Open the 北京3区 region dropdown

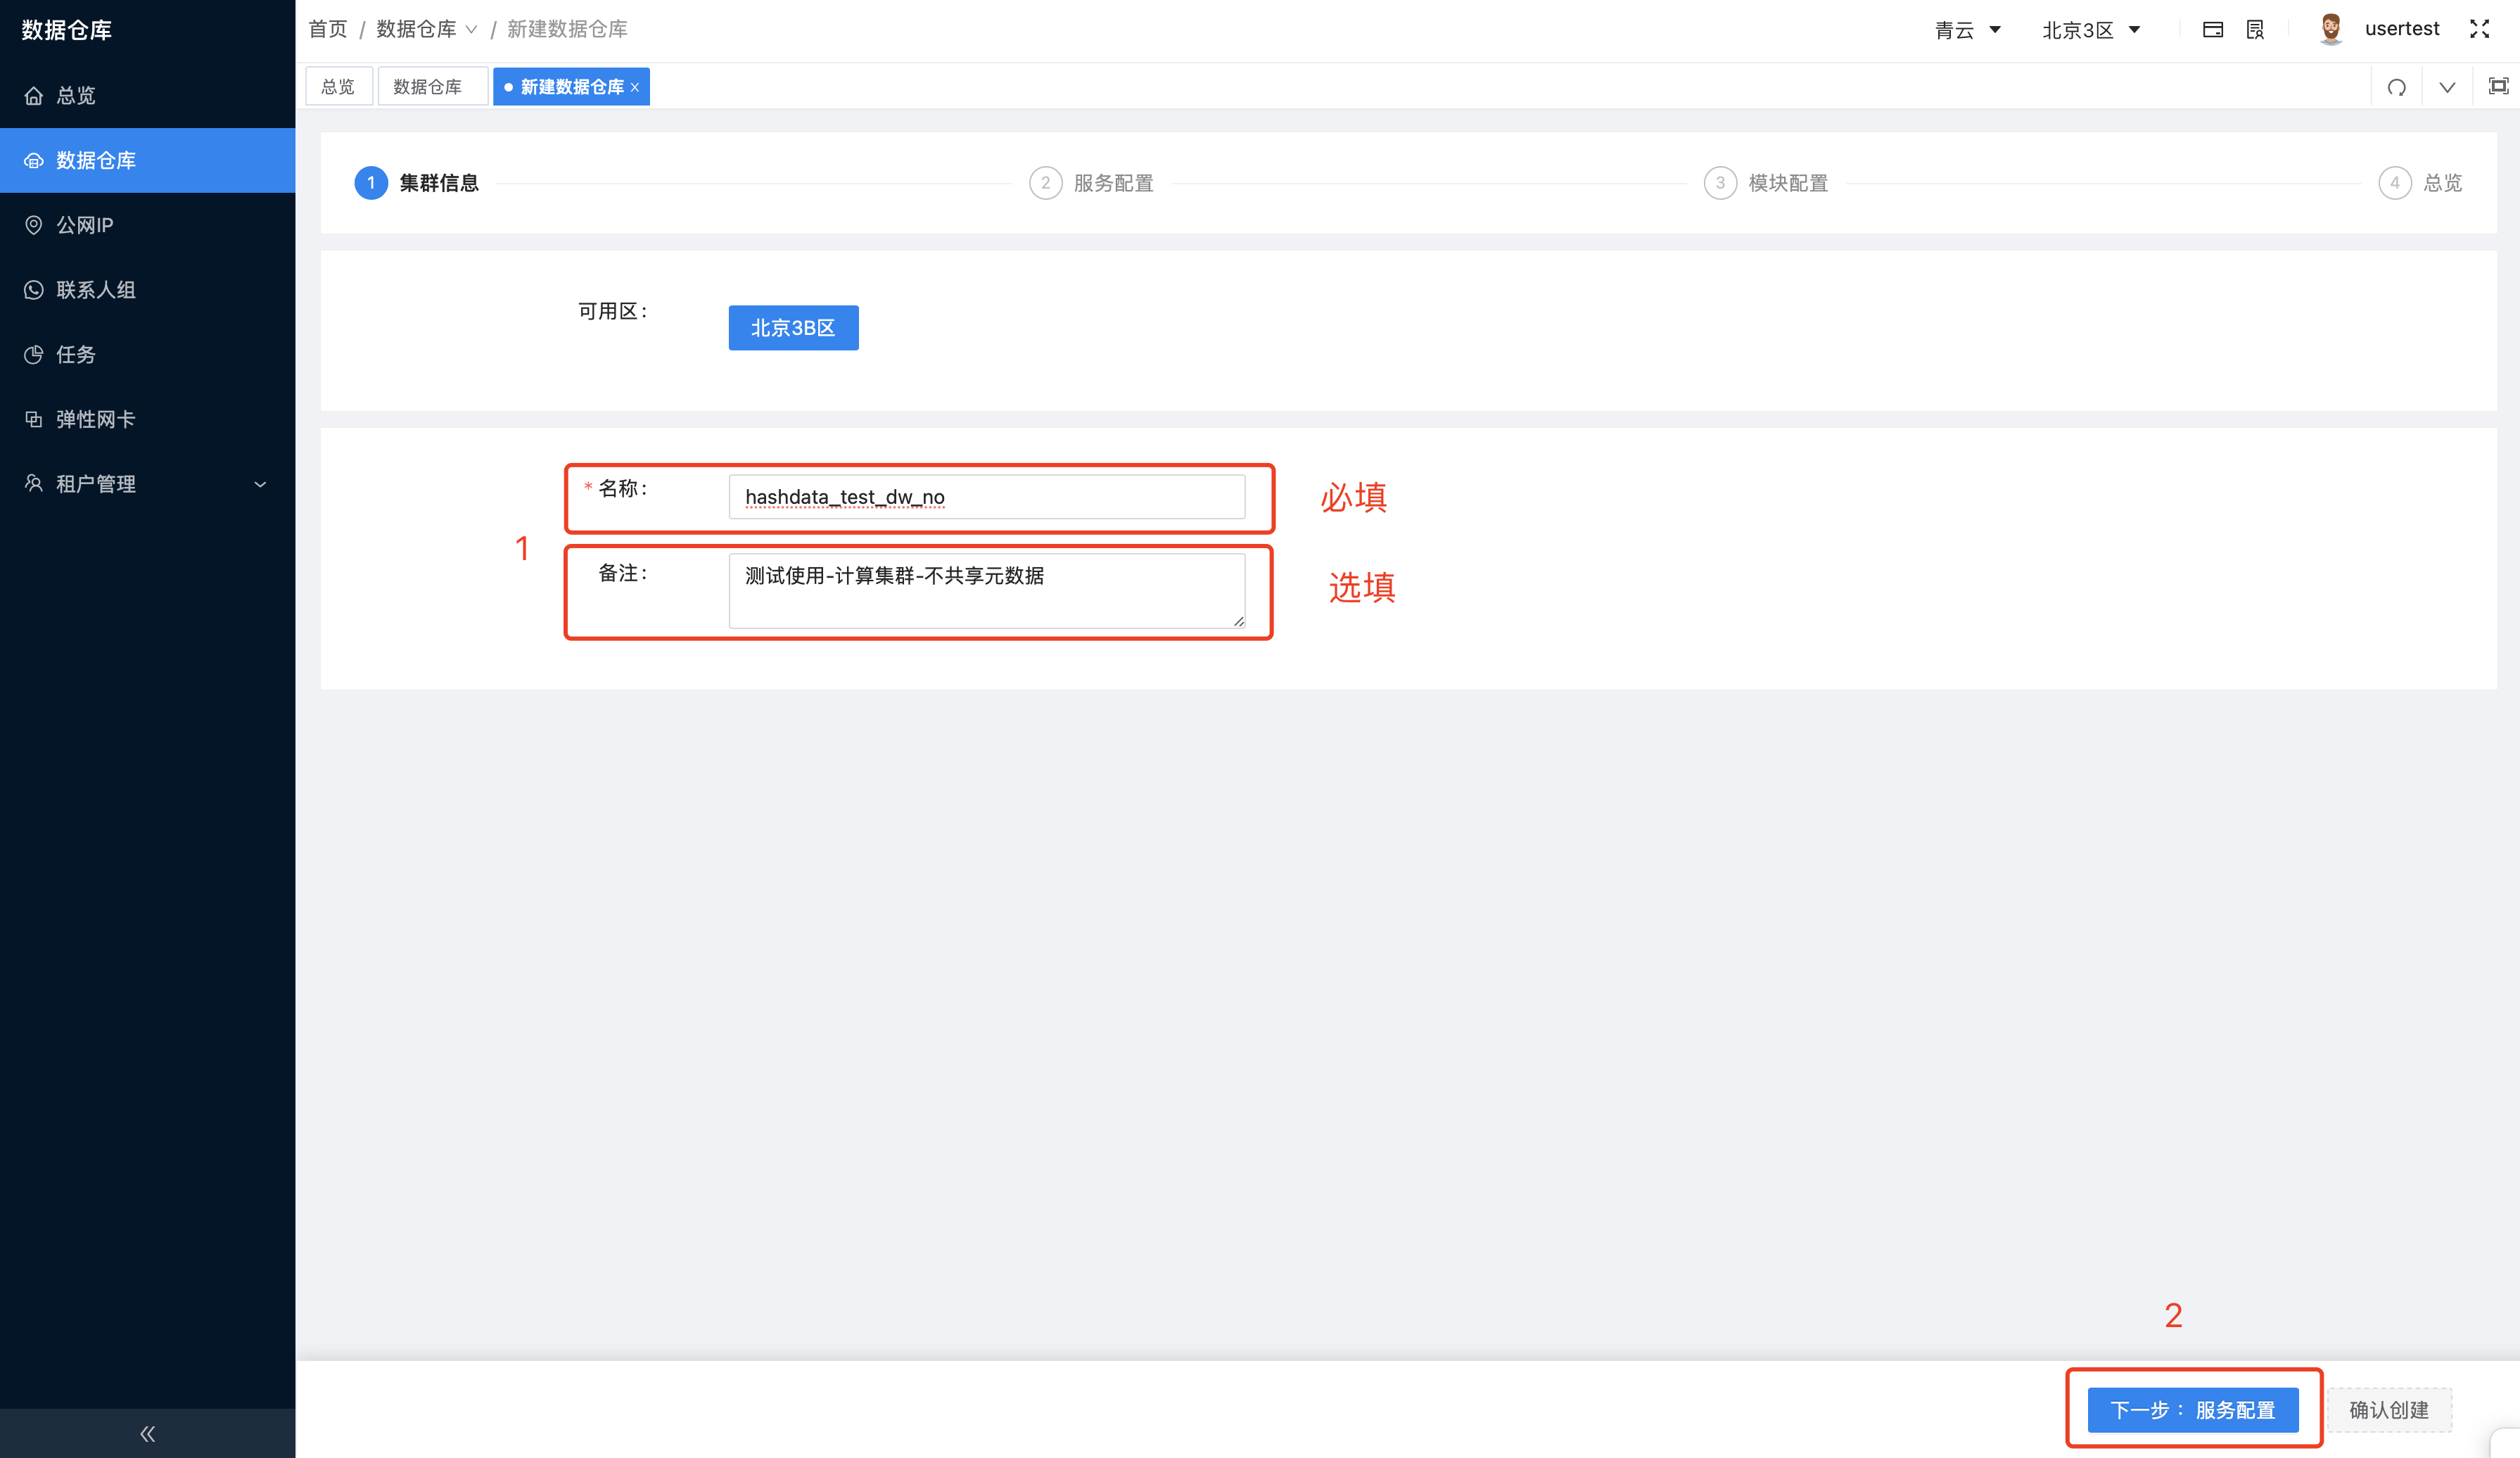[x=2090, y=29]
